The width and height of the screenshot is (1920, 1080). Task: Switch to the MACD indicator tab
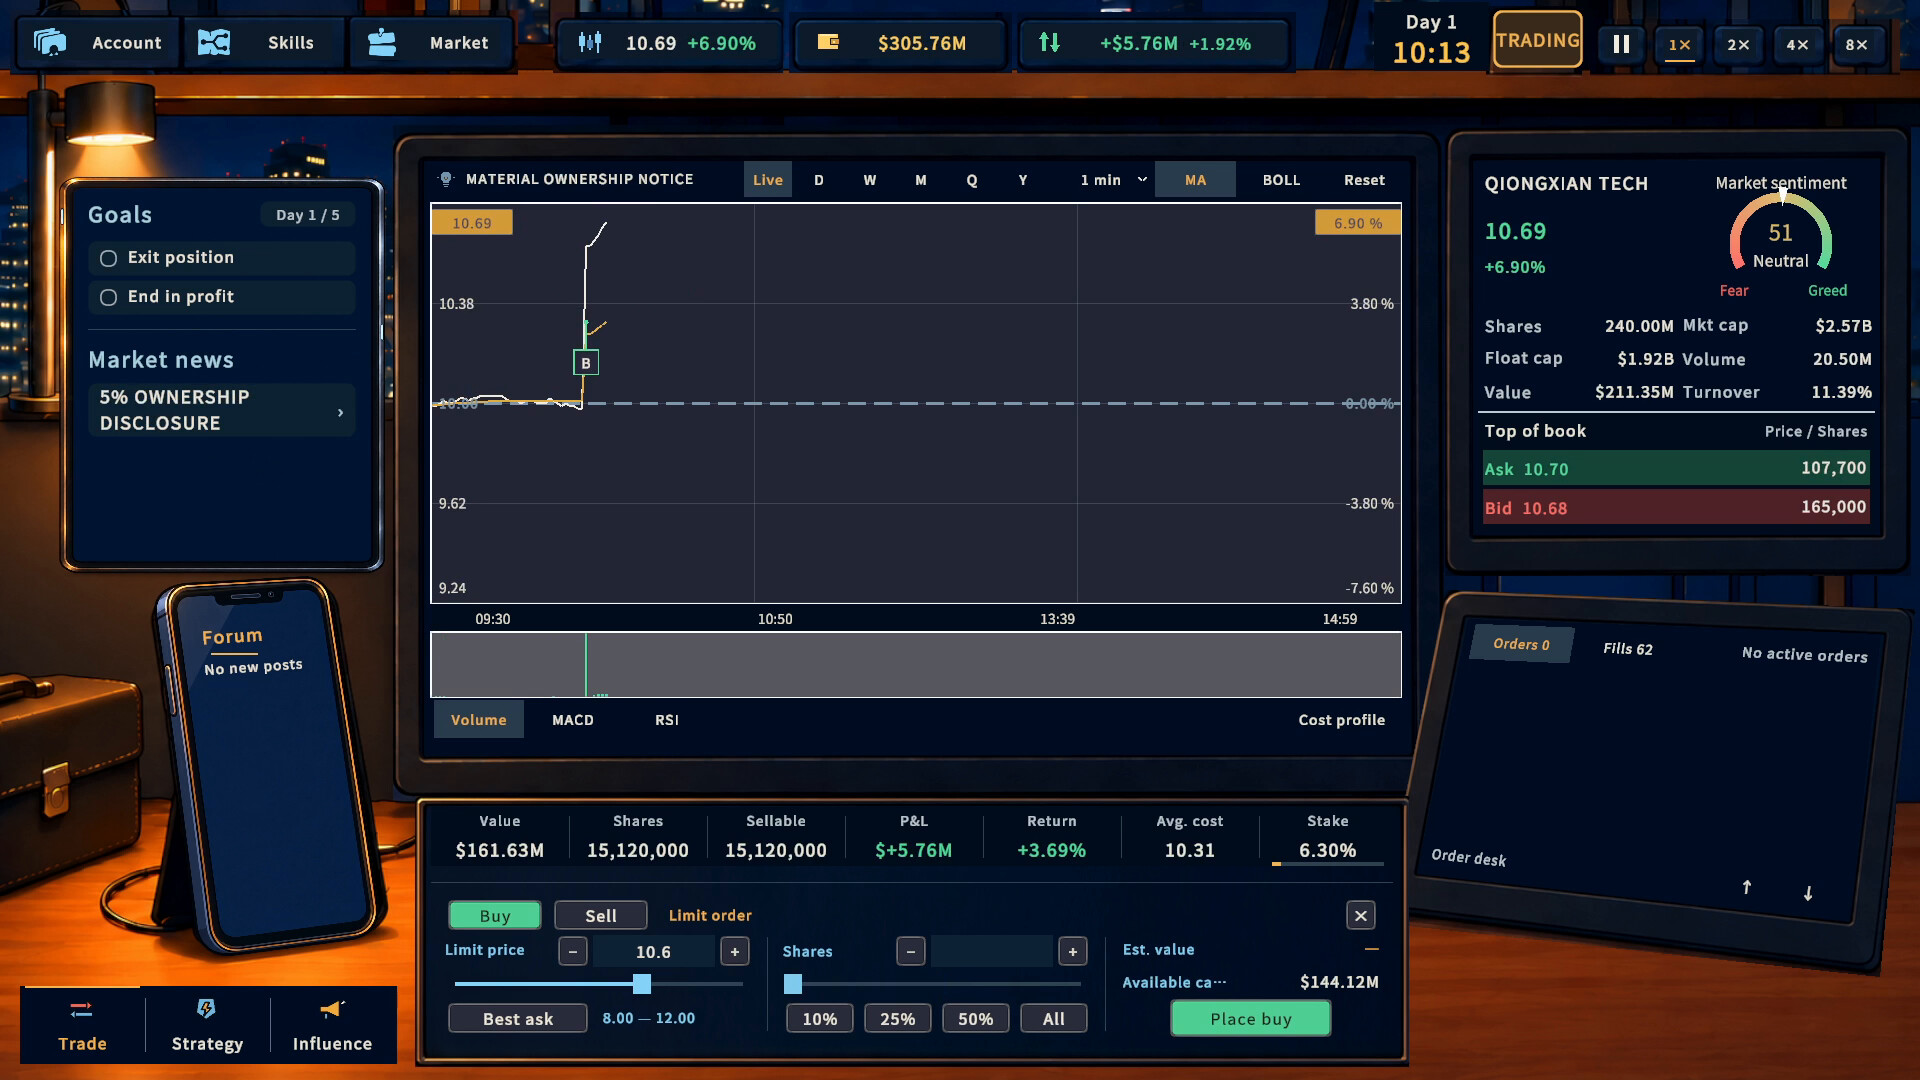pyautogui.click(x=573, y=720)
